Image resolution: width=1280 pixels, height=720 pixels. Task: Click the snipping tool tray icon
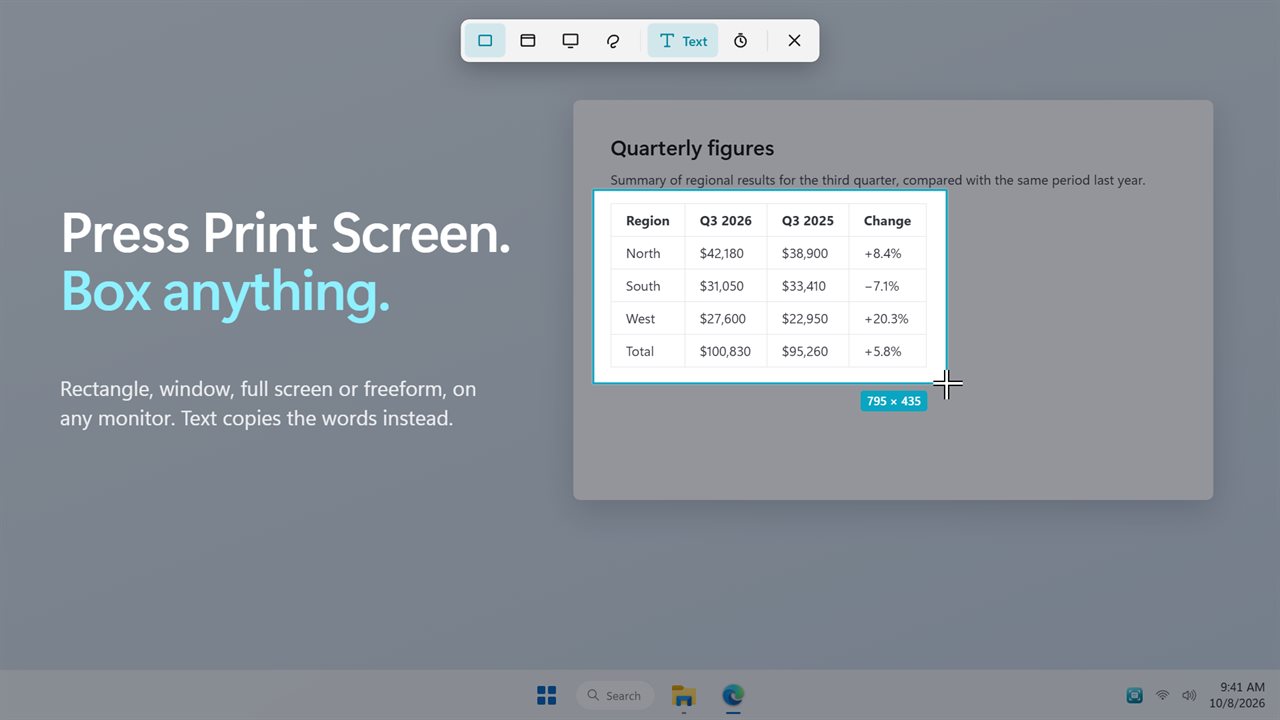tap(1134, 695)
